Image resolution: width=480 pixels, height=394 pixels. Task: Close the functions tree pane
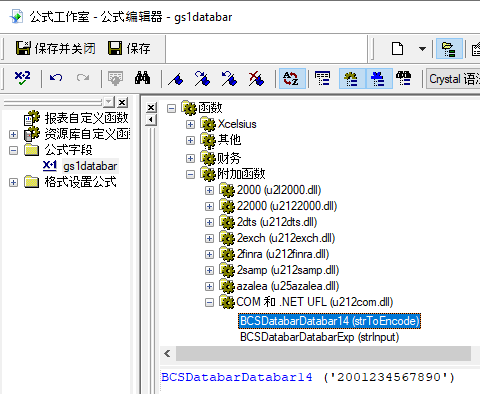click(x=151, y=107)
